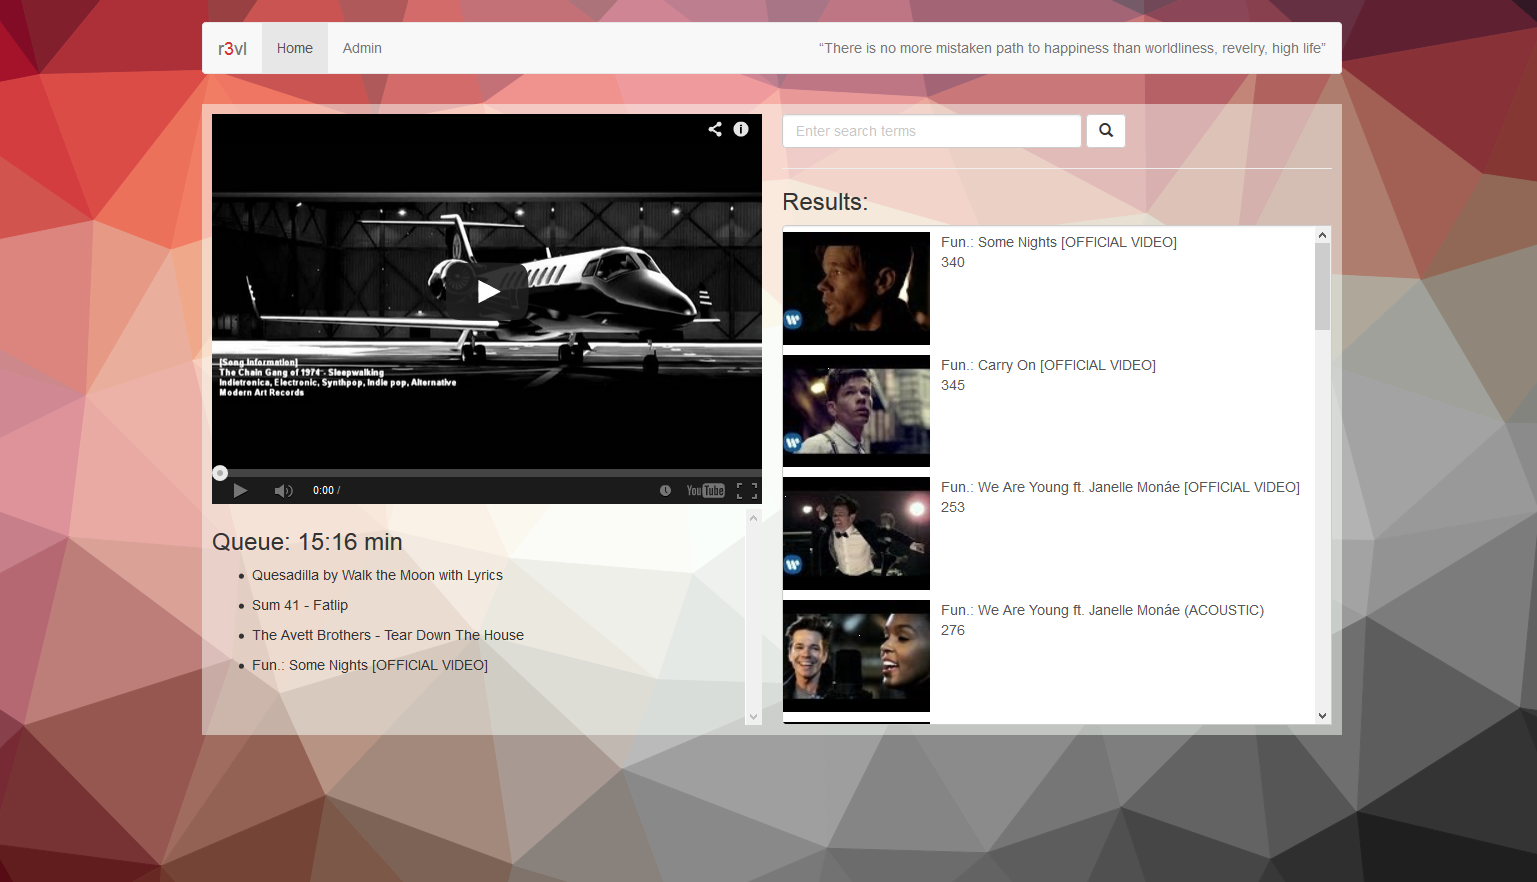Click the r3vl brand logo

(x=232, y=48)
